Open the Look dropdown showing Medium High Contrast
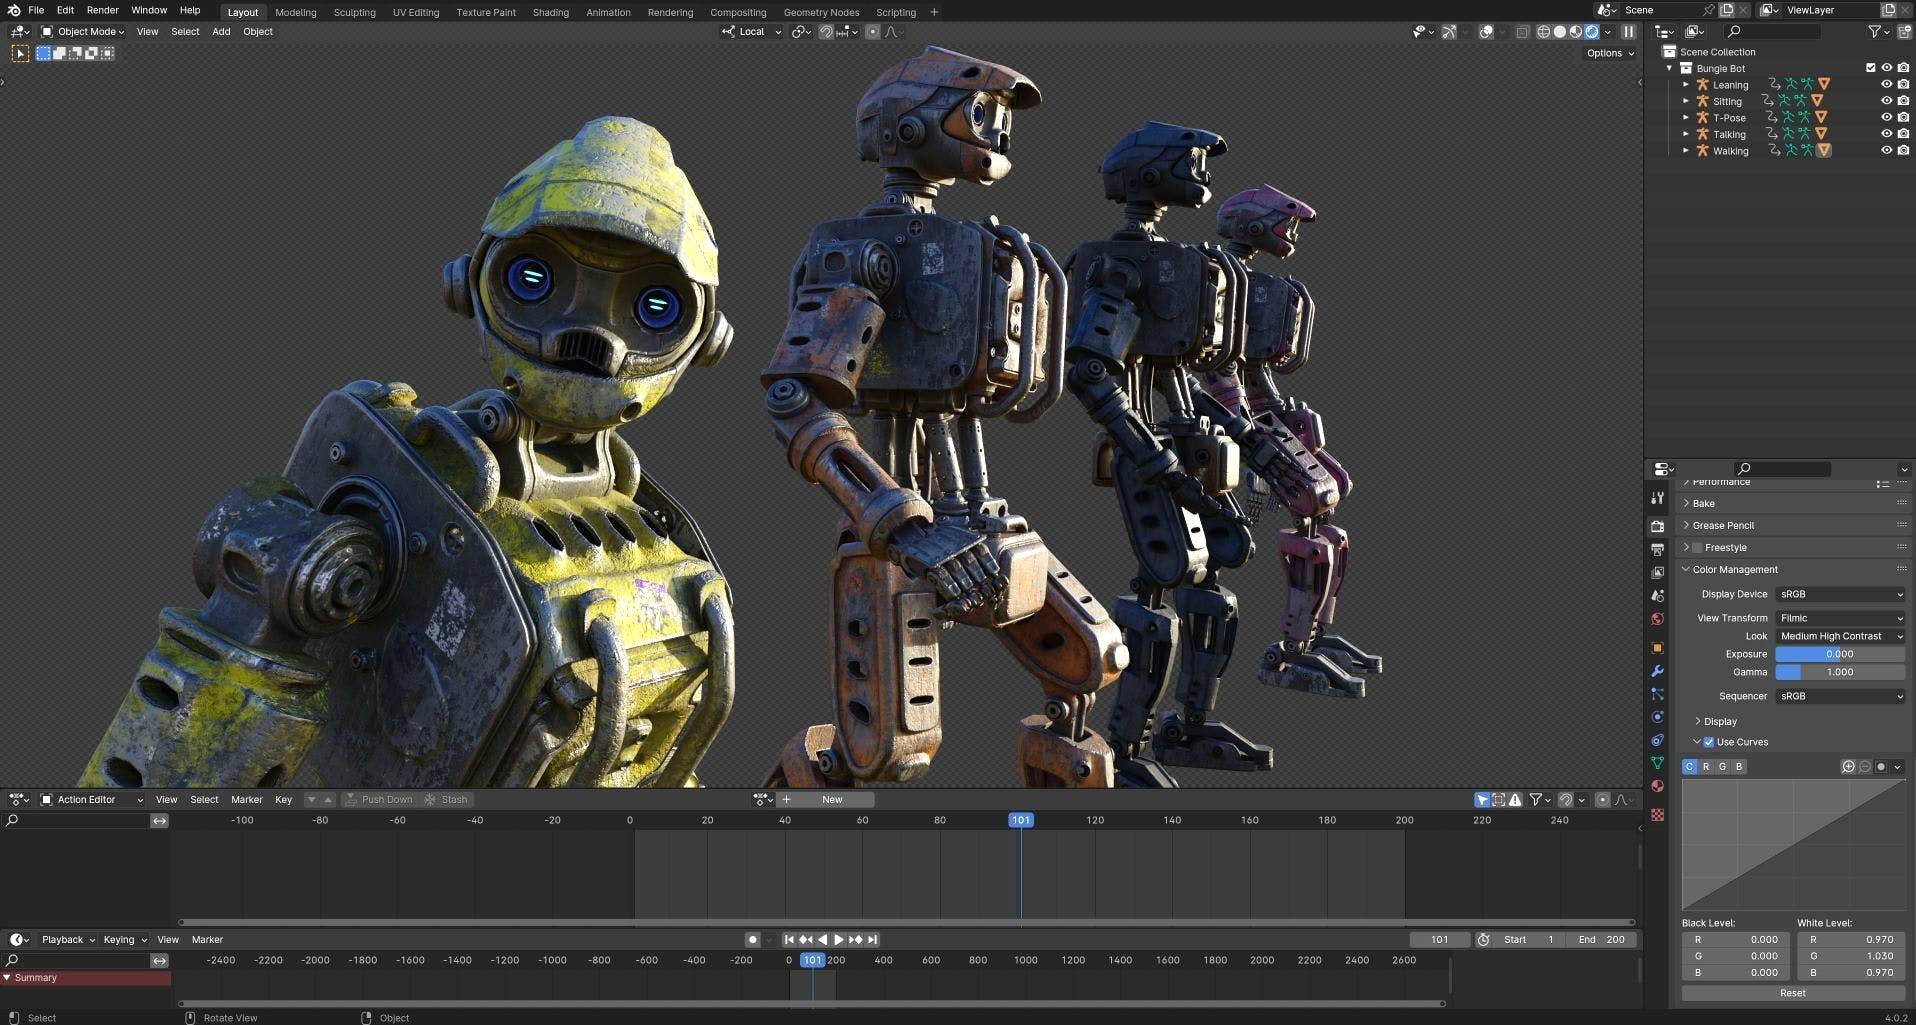Viewport: 1916px width, 1025px height. tap(1840, 636)
